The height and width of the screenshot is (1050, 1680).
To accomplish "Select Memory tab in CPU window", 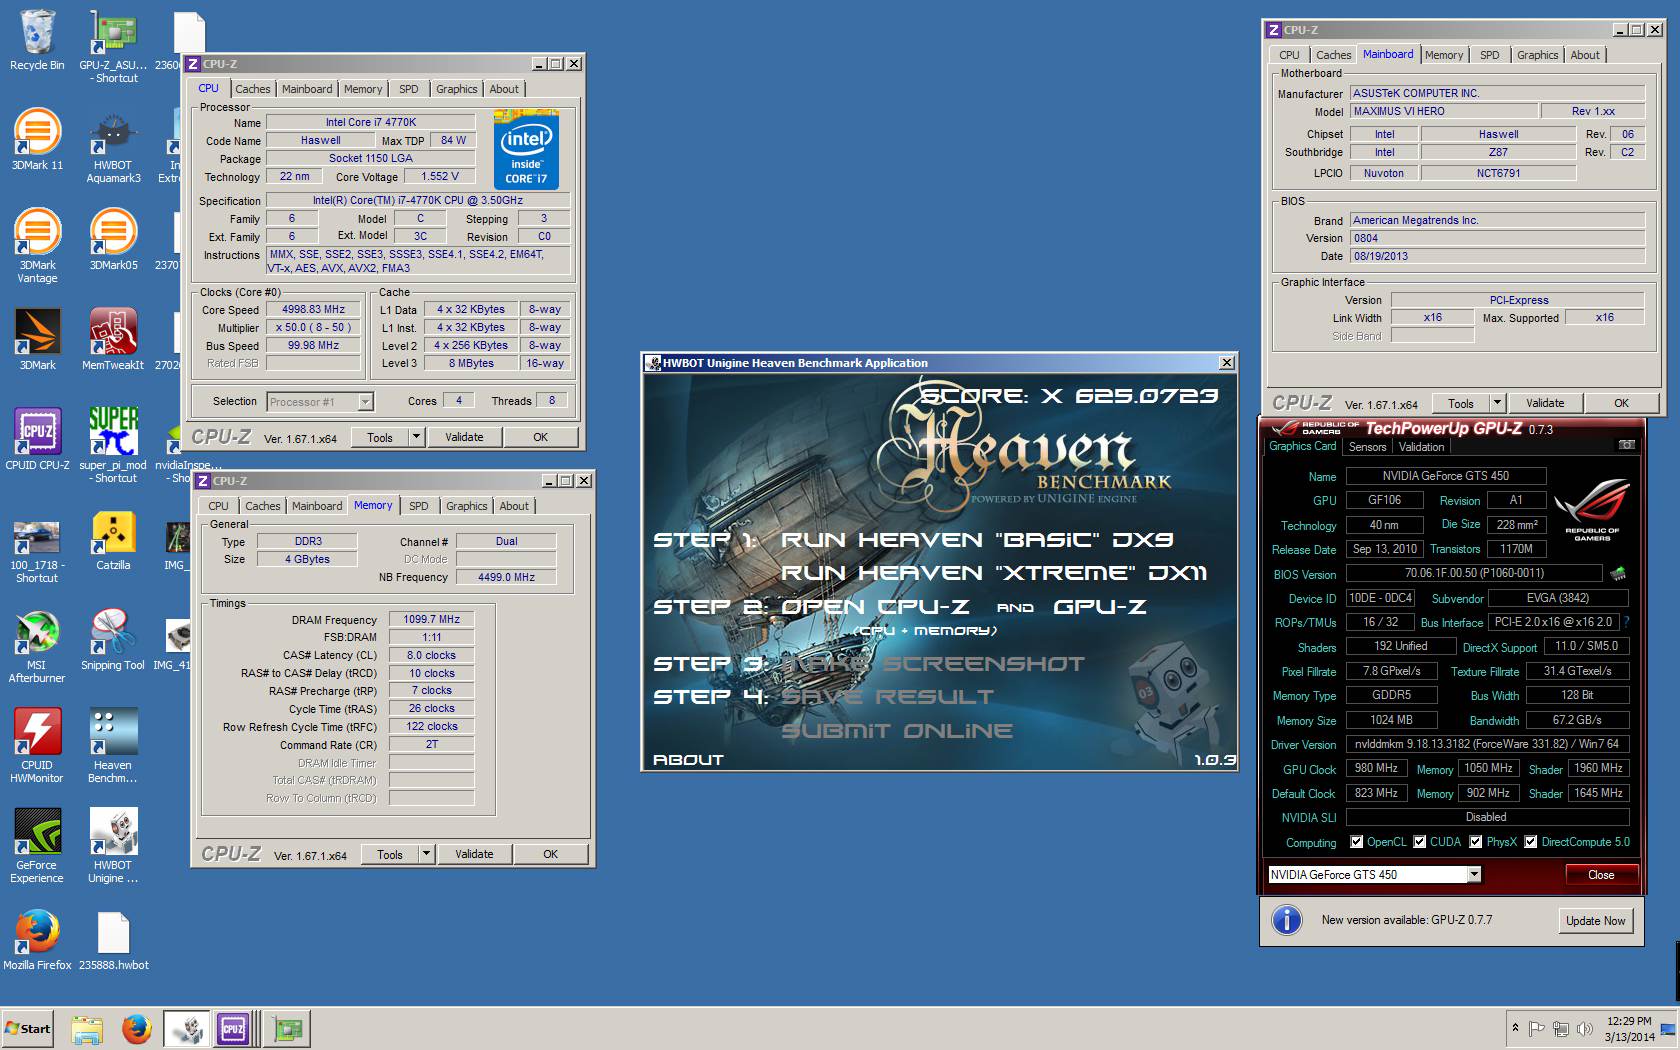I will (363, 89).
